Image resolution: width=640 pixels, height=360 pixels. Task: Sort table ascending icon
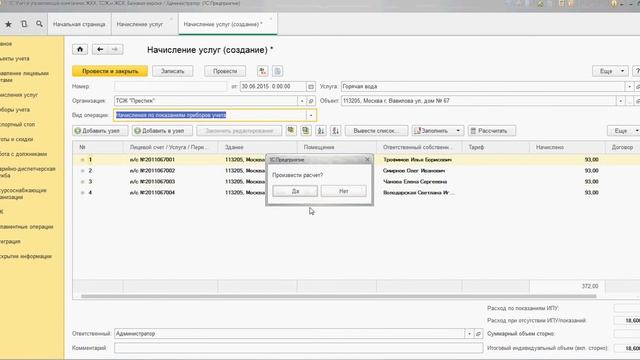coord(321,131)
